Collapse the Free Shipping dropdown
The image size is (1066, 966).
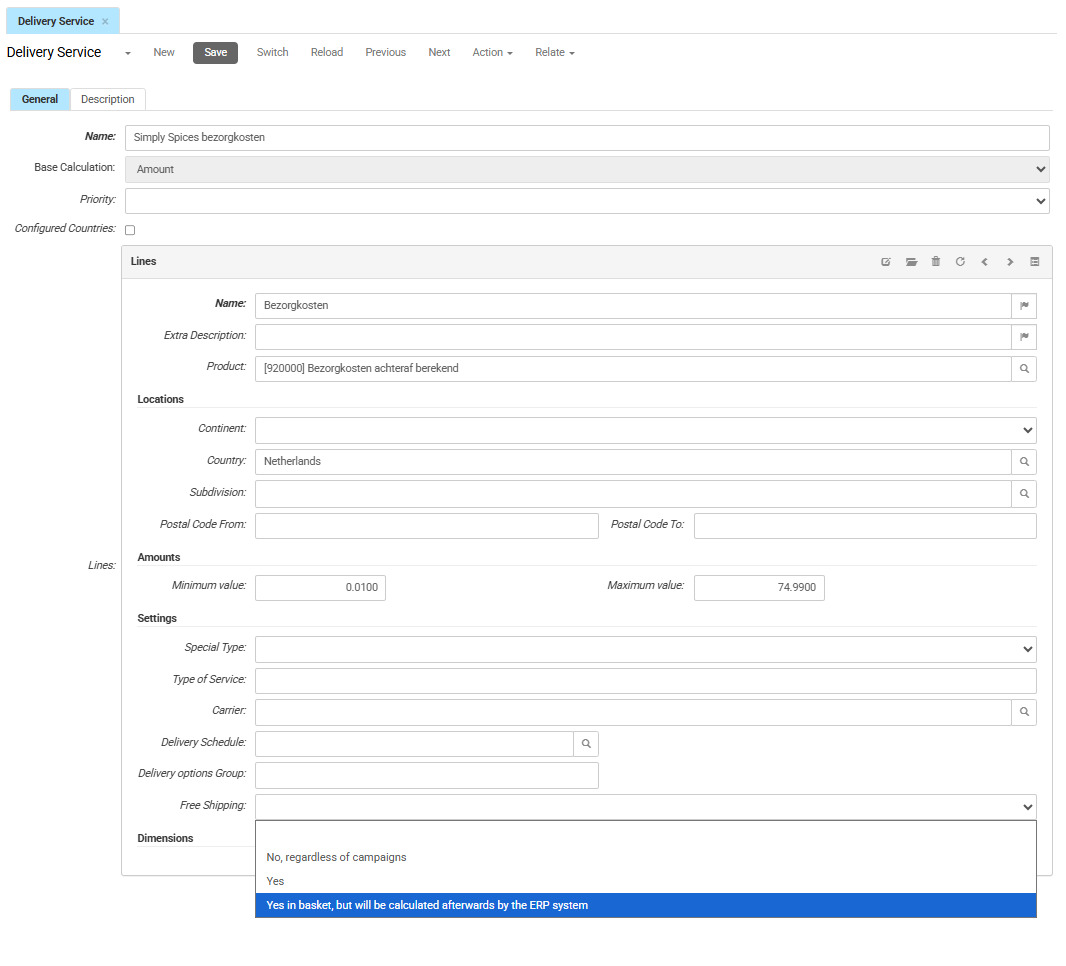[645, 807]
